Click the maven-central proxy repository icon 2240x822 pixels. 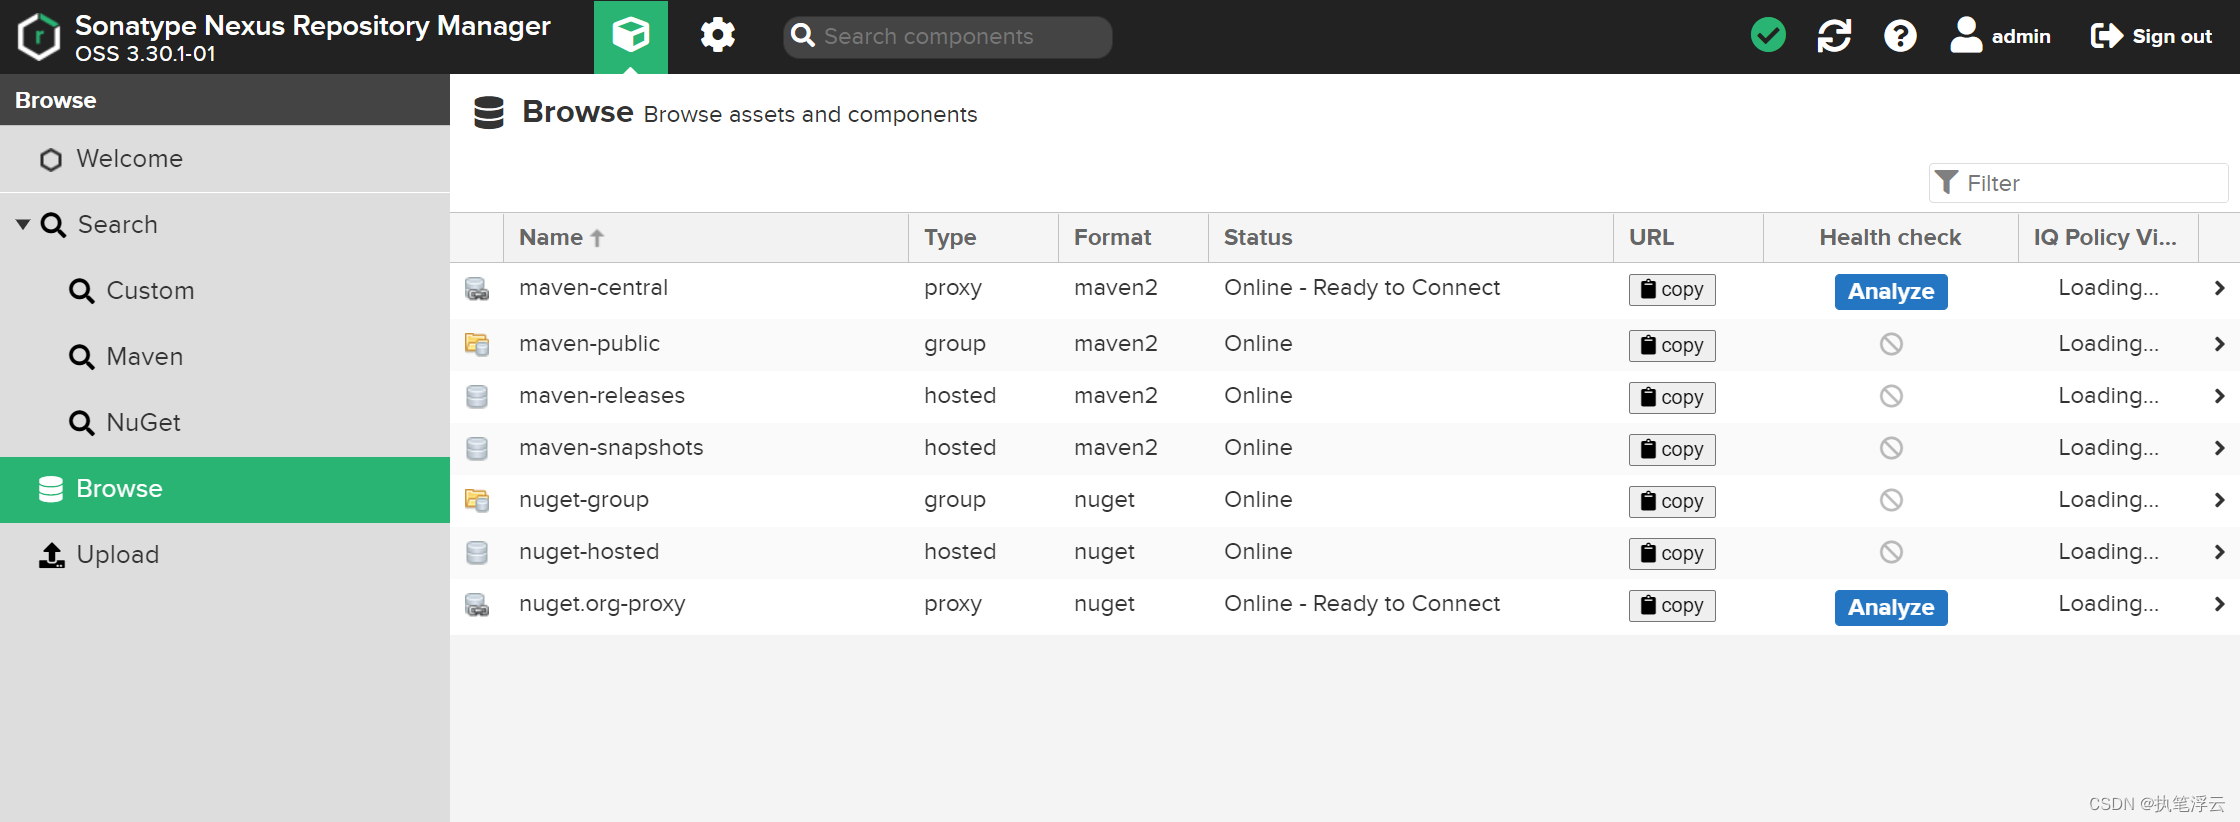pos(477,289)
